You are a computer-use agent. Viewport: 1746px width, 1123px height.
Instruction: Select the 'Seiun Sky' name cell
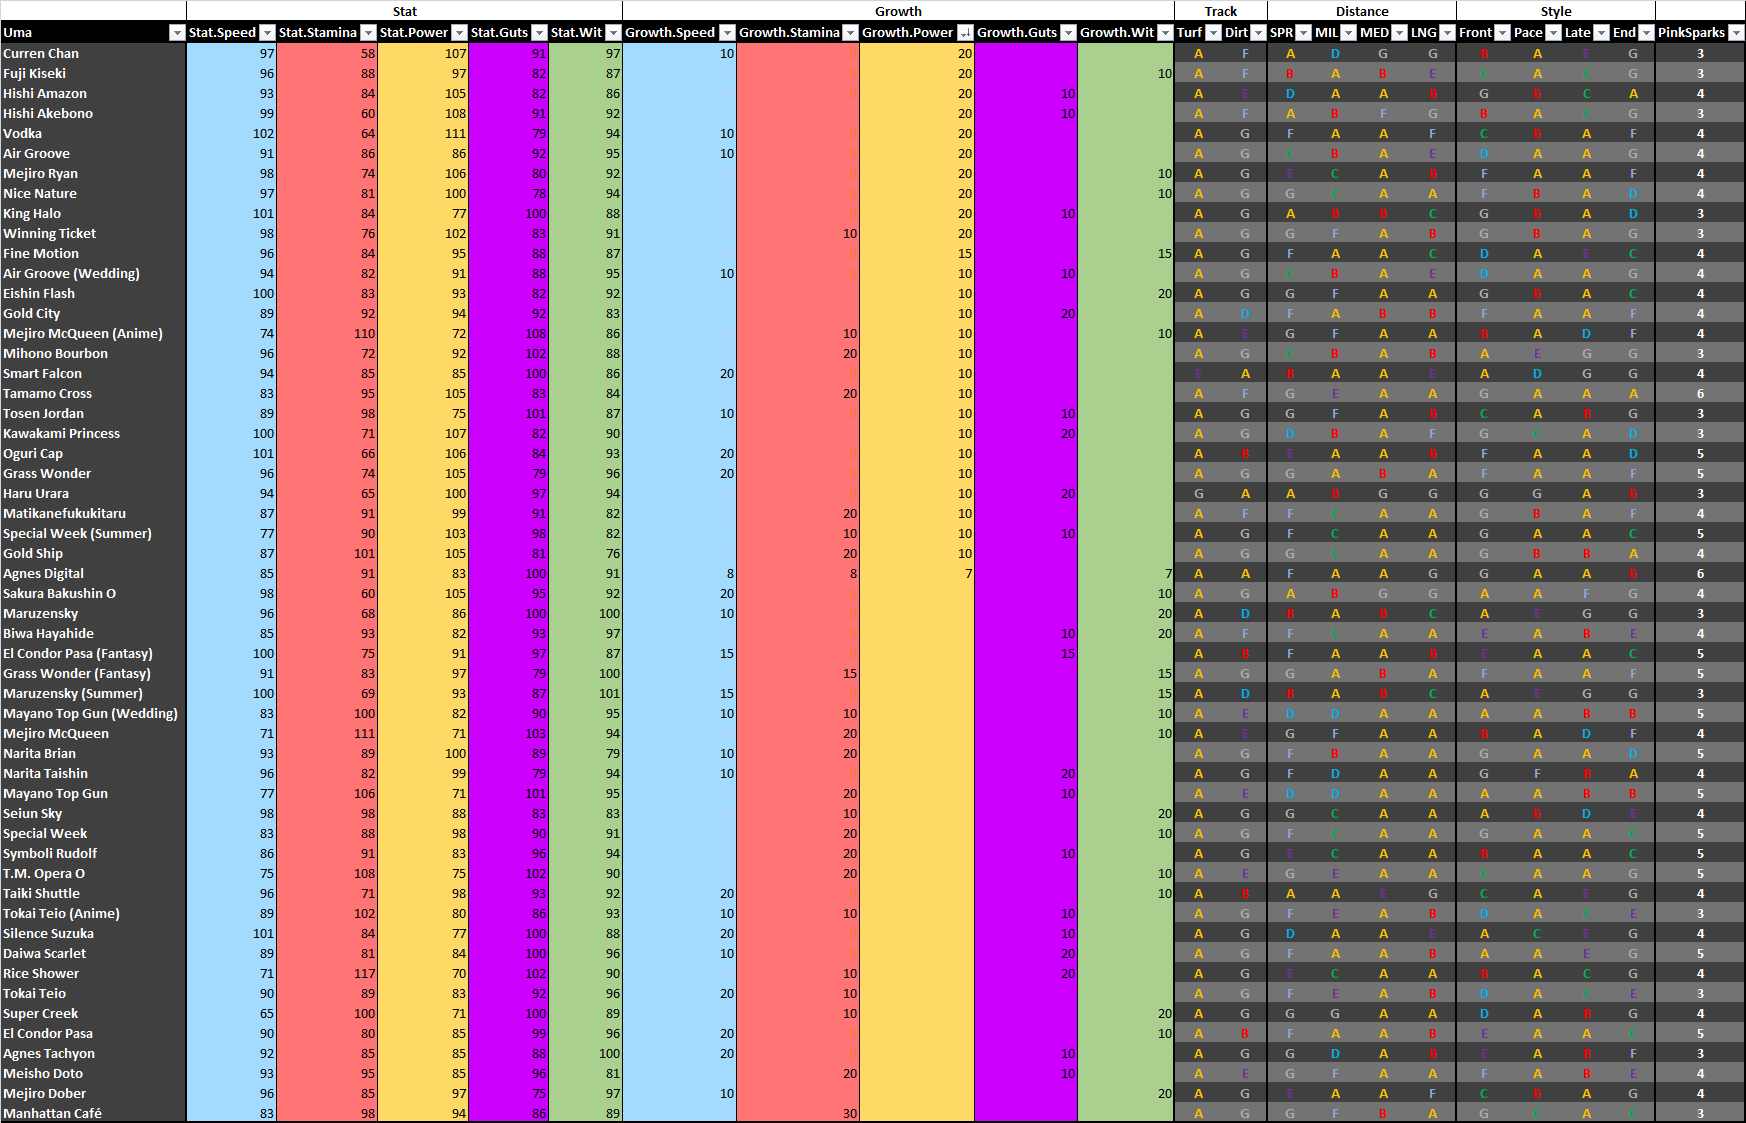tap(93, 813)
